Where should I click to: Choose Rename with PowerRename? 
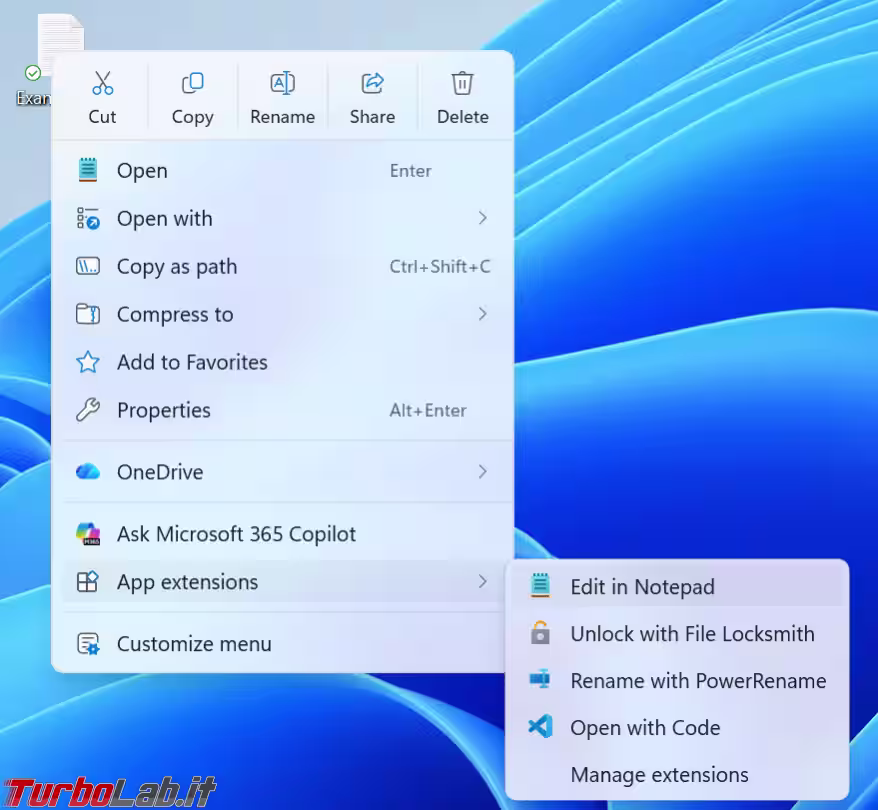(x=677, y=680)
